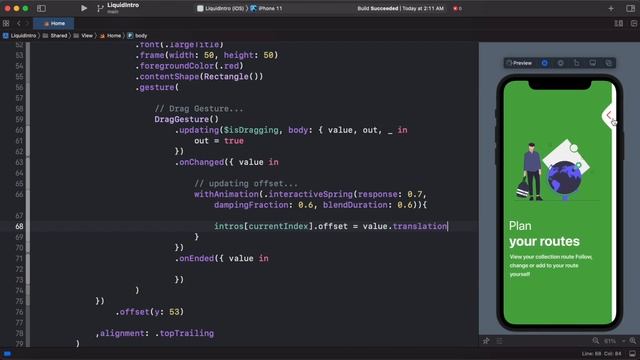Image resolution: width=640 pixels, height=360 pixels.
Task: Place cursor on DragGesture() code
Action: point(187,120)
